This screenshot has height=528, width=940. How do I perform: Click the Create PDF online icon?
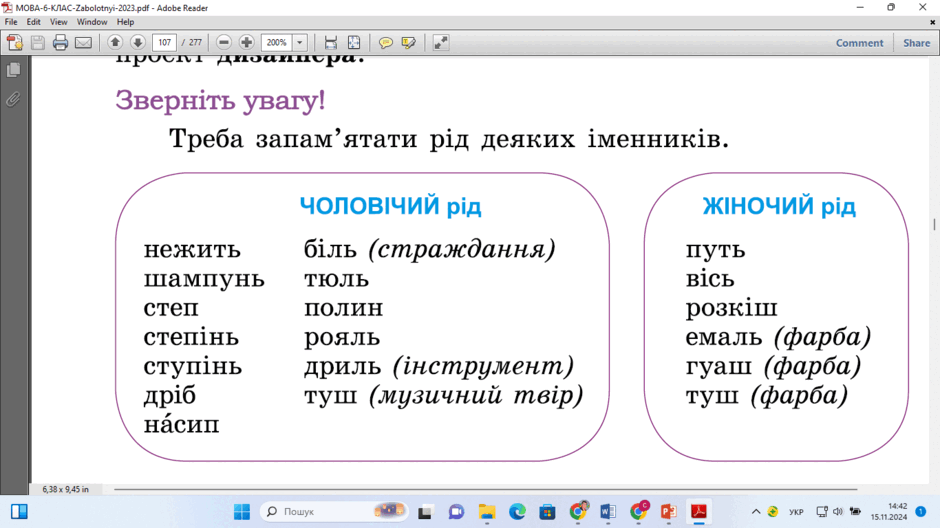(x=14, y=43)
